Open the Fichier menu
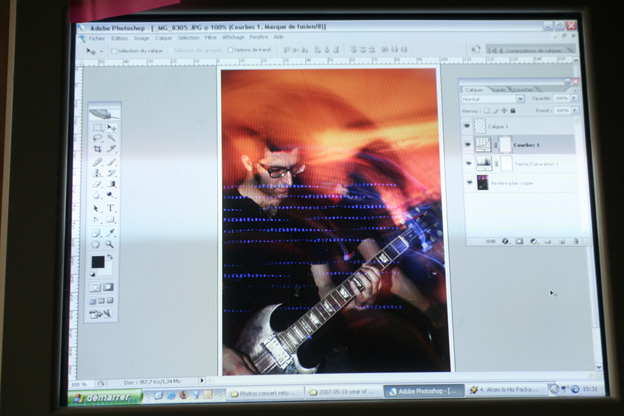This screenshot has width=624, height=416. tap(97, 38)
